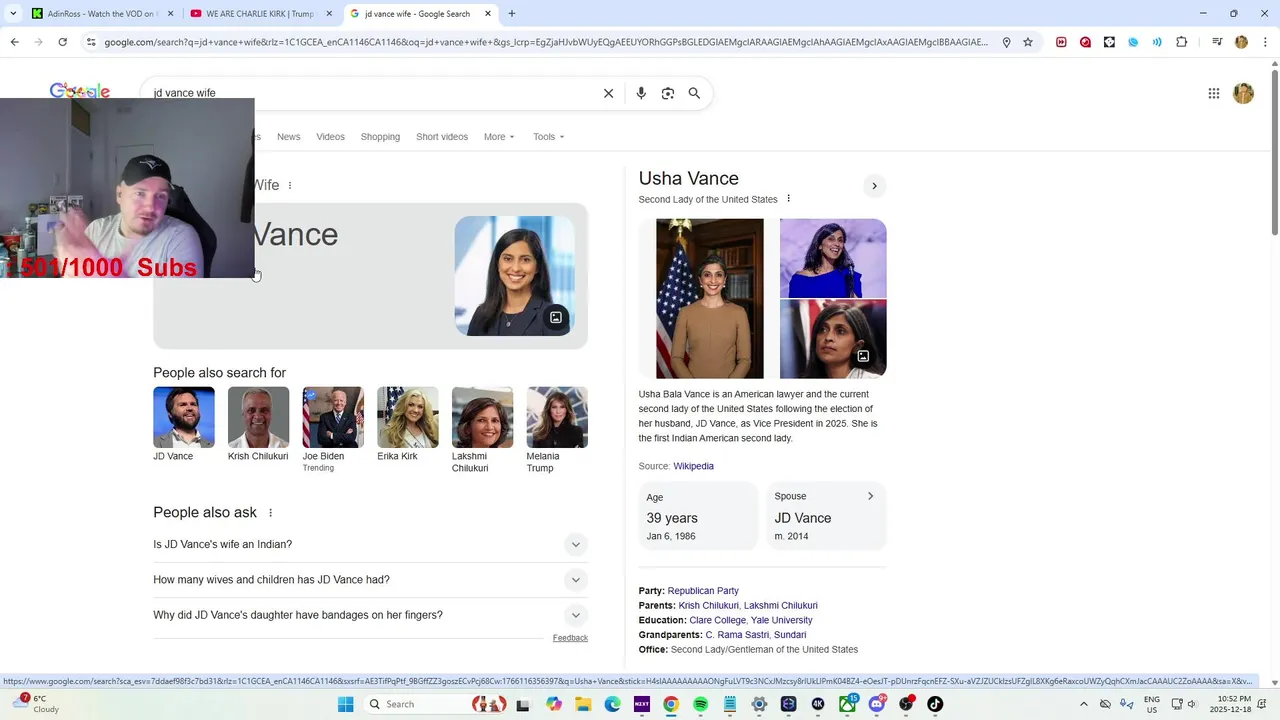The width and height of the screenshot is (1280, 720).
Task: Open options dots beside People also ask
Action: [270, 513]
